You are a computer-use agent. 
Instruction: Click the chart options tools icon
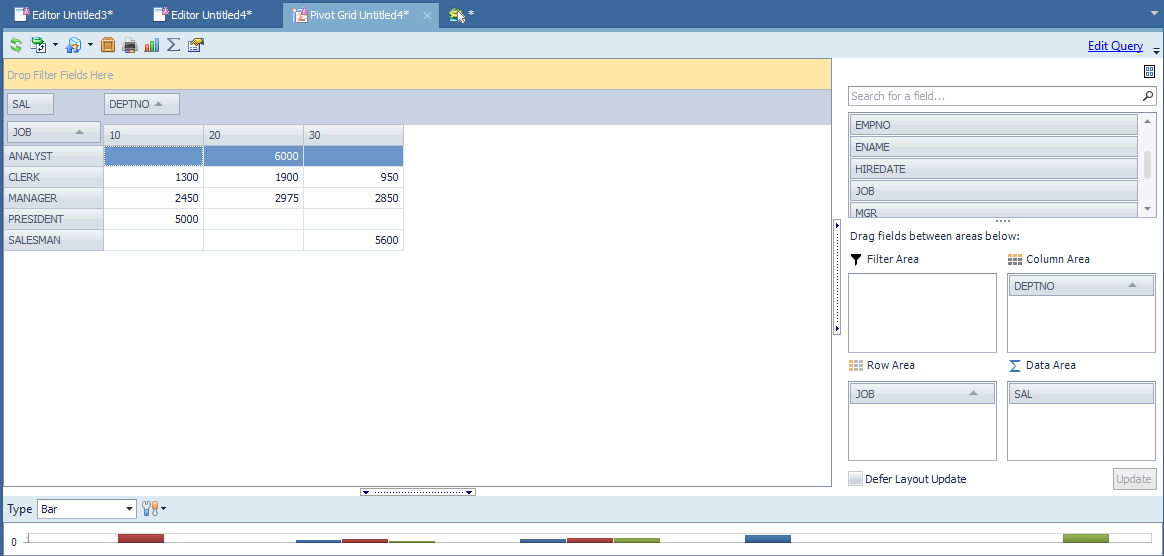(149, 508)
